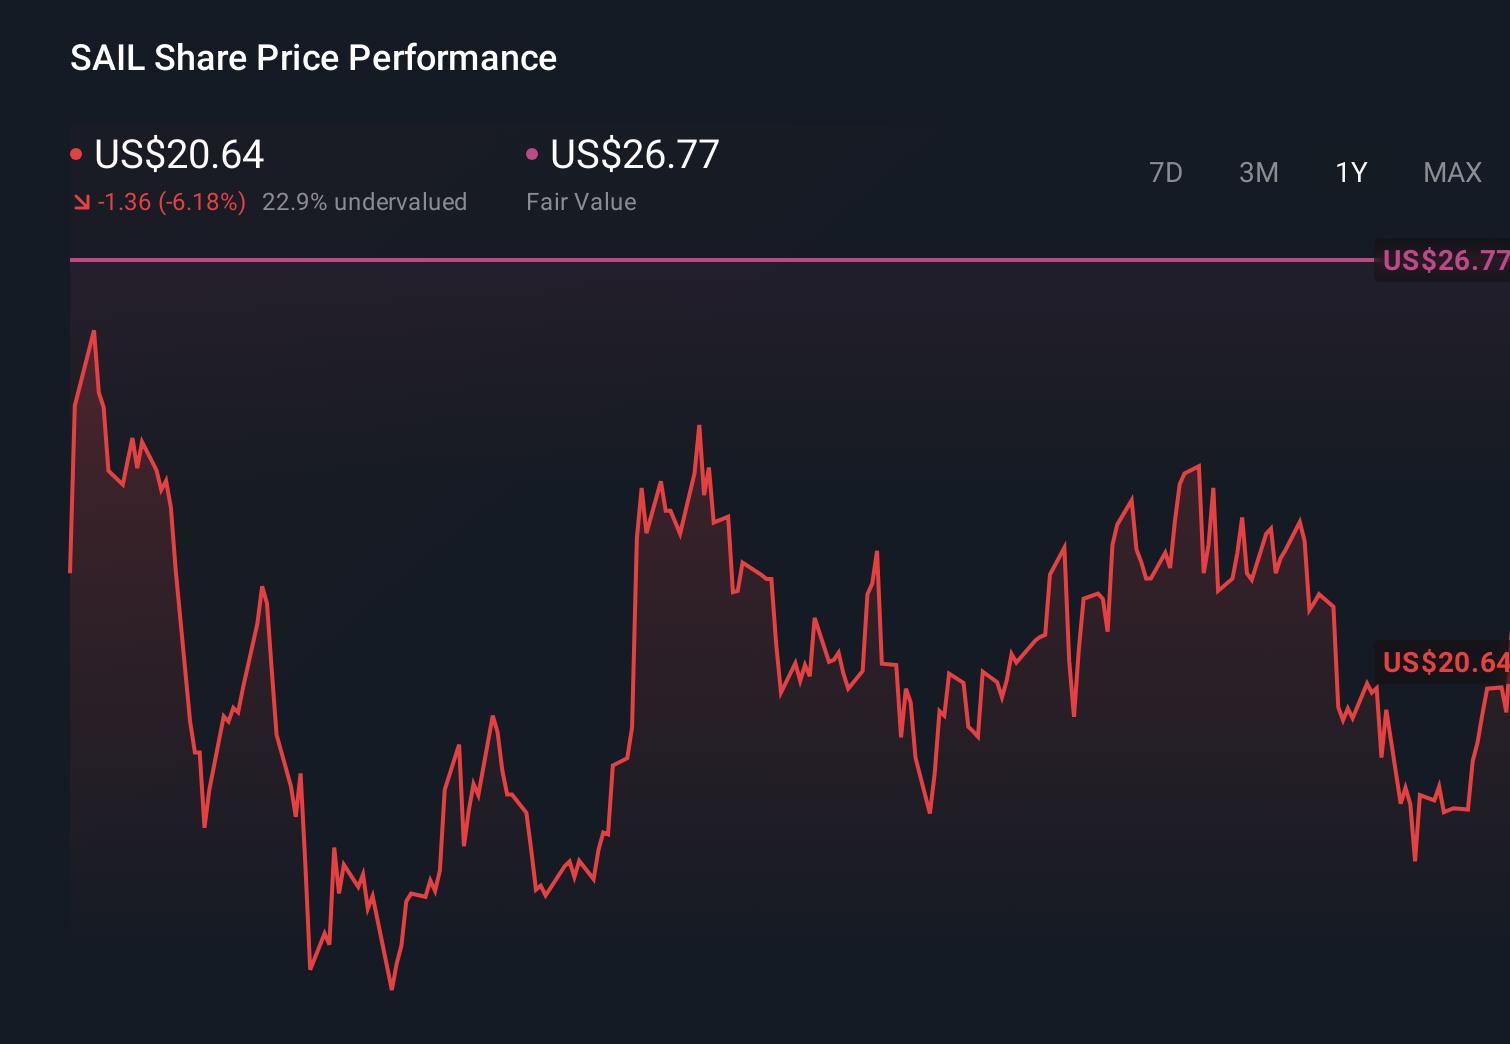Click the 'Fair Value' text label
Viewport: 1510px width, 1044px height.
(x=580, y=201)
